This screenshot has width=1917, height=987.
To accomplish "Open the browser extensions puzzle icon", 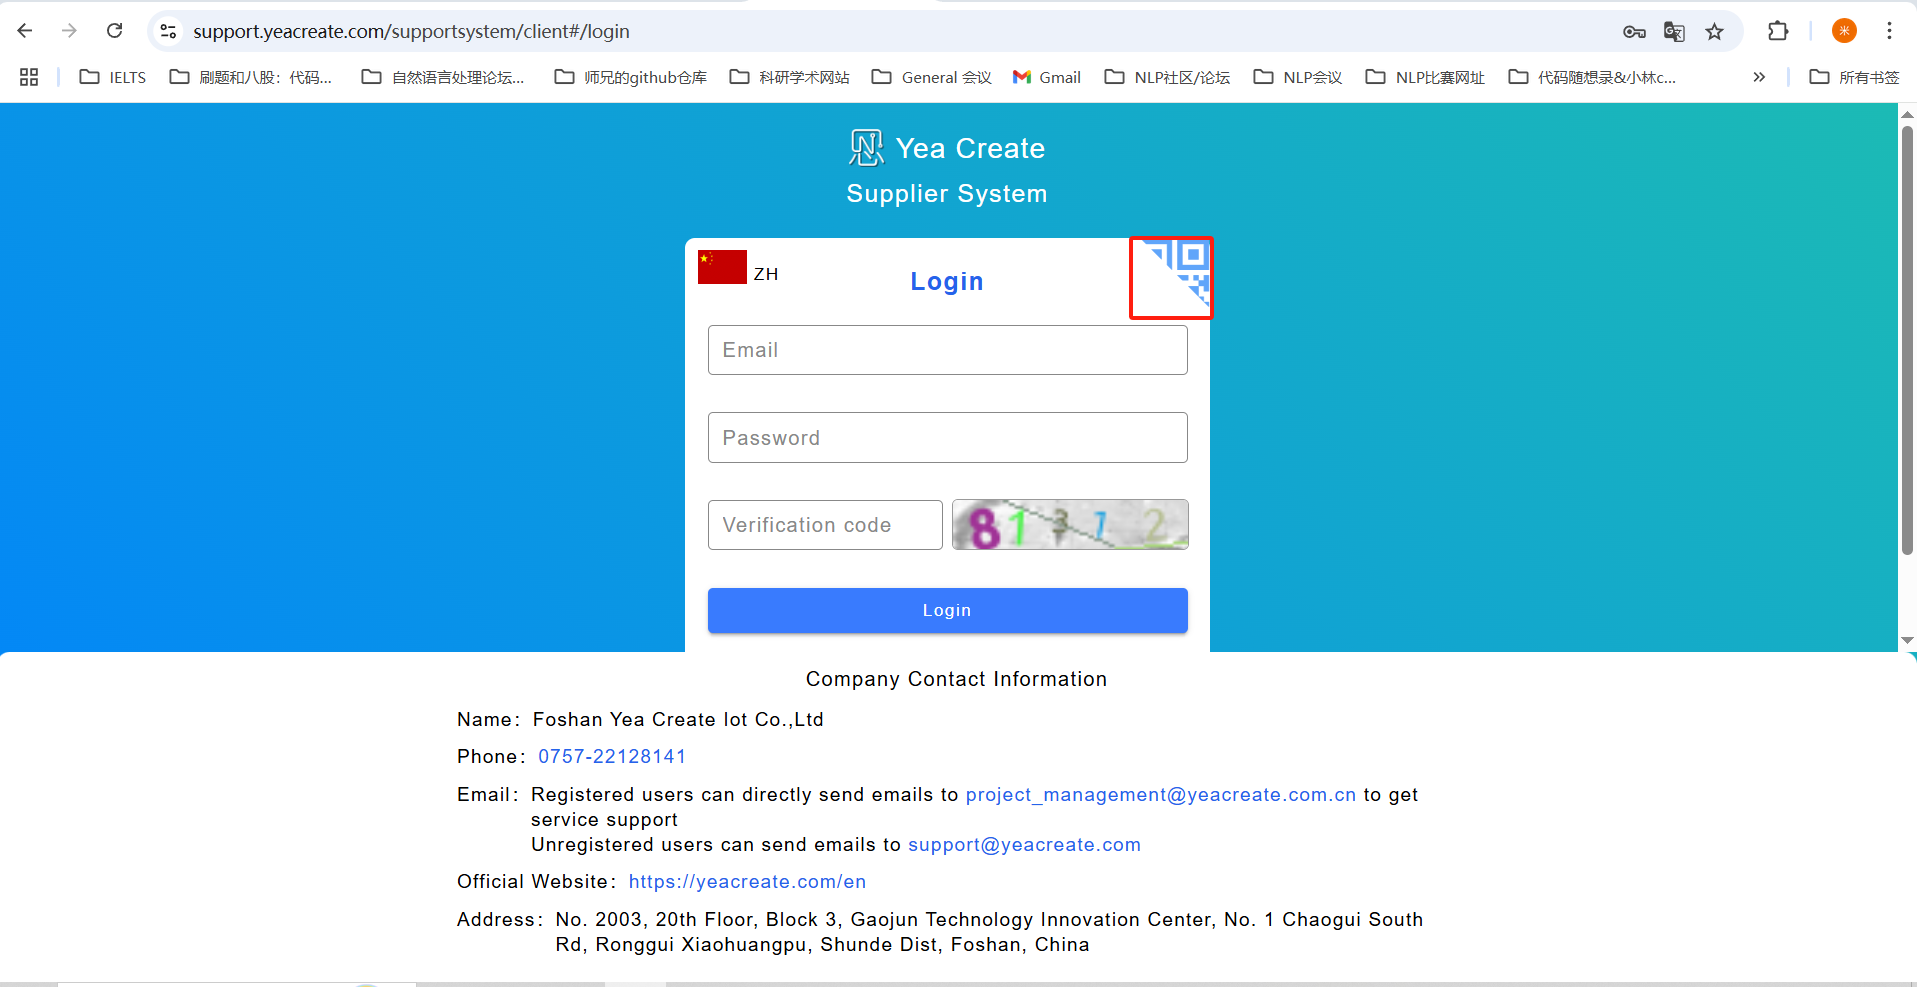I will [x=1778, y=31].
